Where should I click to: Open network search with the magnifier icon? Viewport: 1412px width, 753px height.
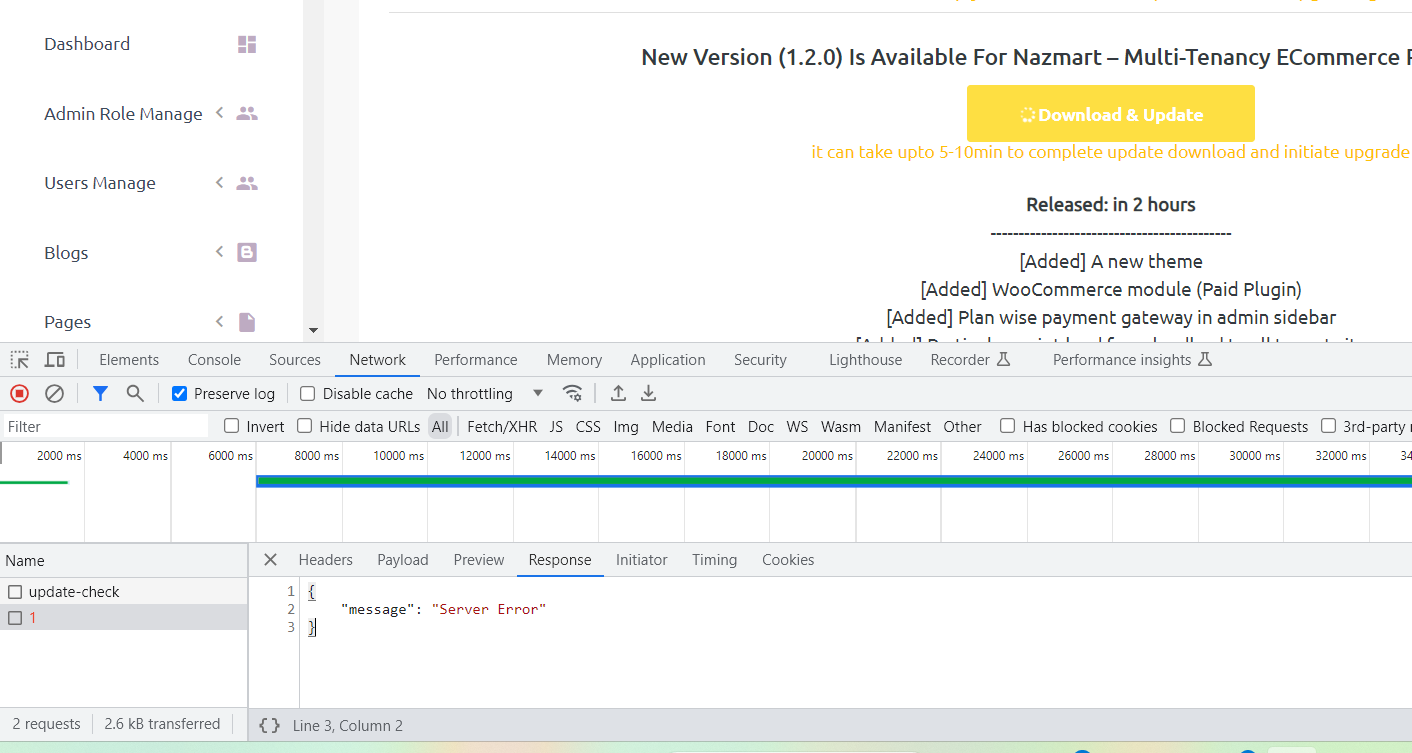pyautogui.click(x=135, y=394)
